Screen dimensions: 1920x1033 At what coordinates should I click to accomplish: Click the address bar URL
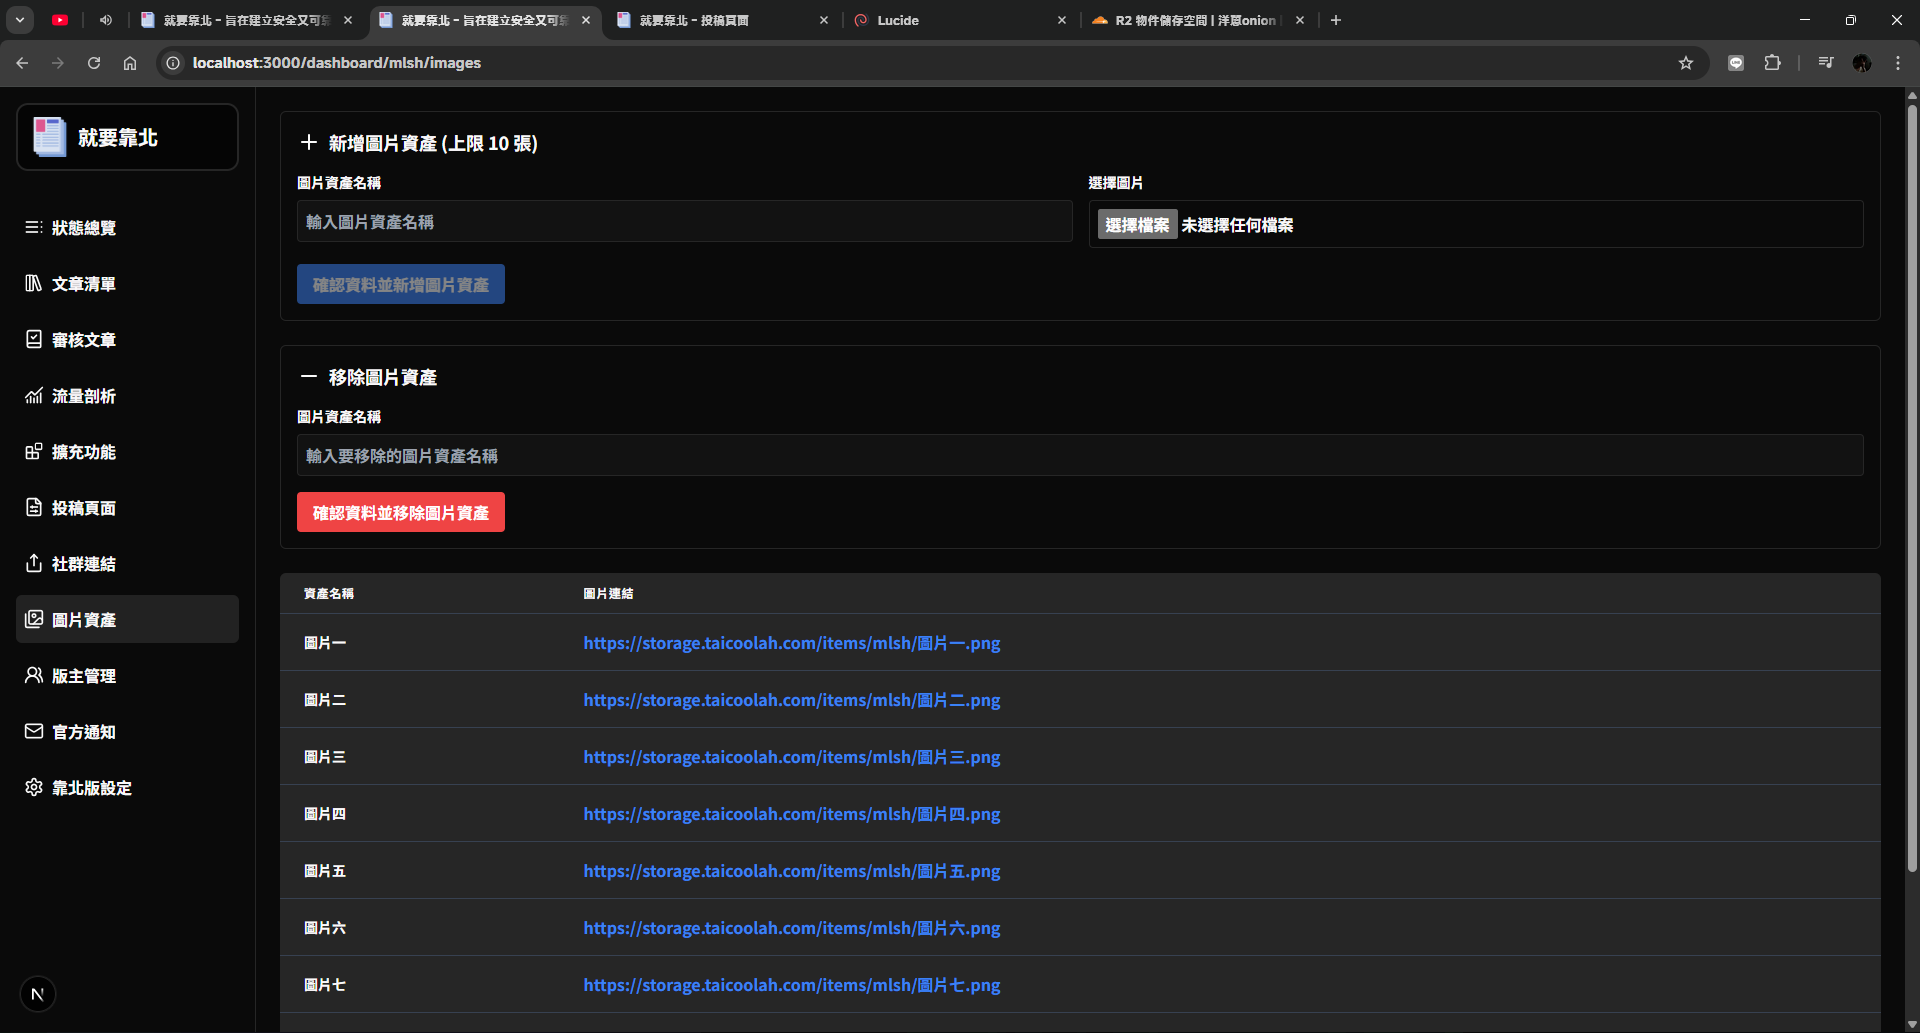[x=337, y=63]
